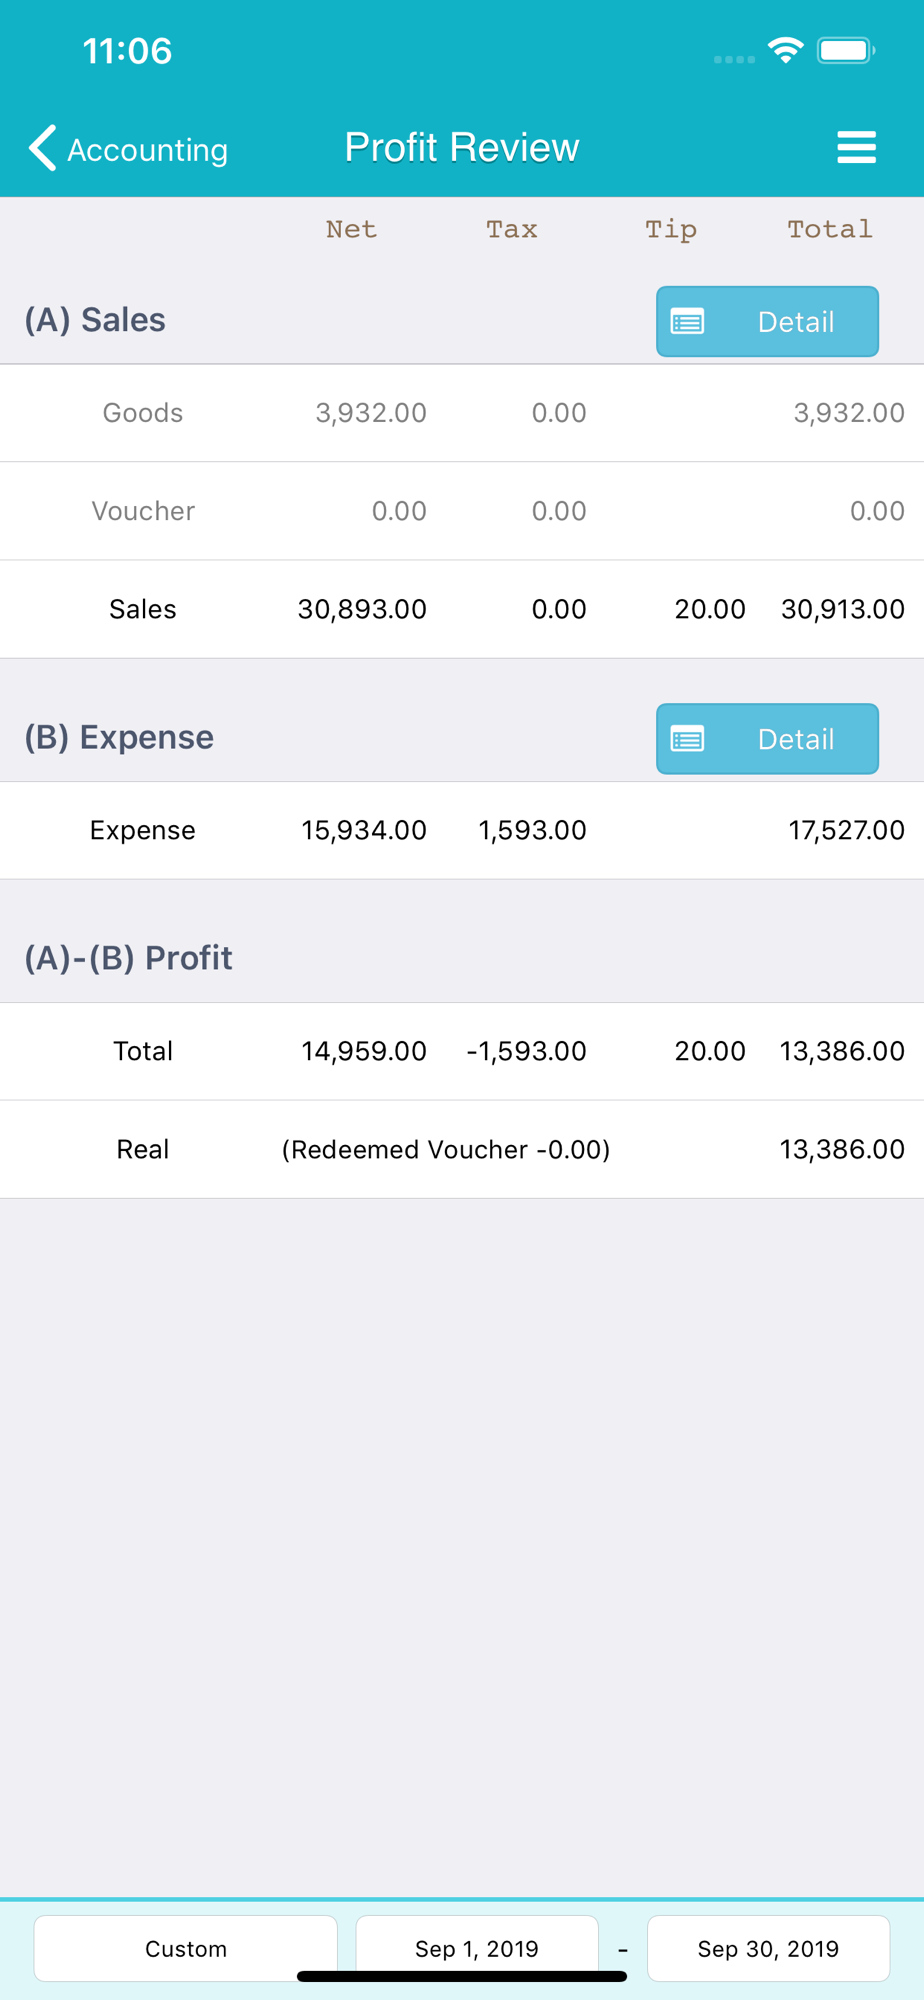
Task: Go back to Accounting
Action: (128, 149)
